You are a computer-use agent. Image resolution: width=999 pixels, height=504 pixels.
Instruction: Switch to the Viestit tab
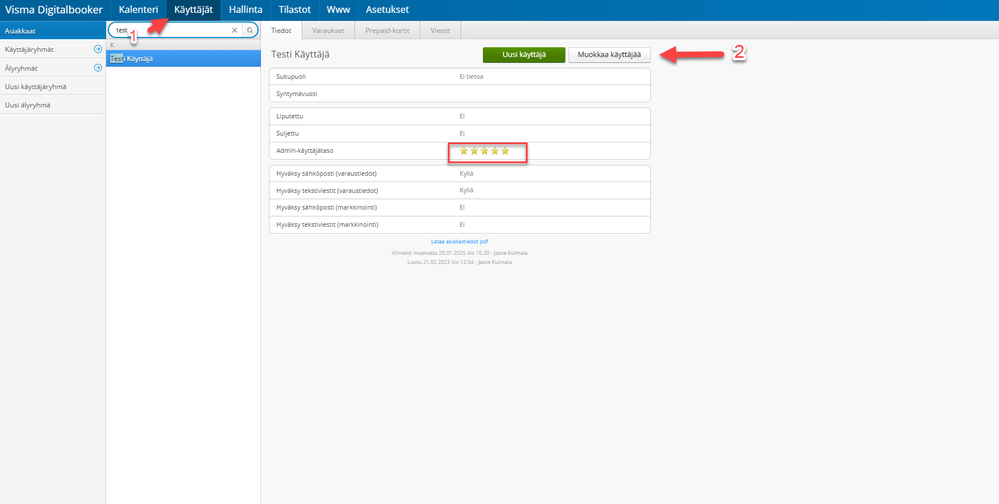(x=440, y=30)
